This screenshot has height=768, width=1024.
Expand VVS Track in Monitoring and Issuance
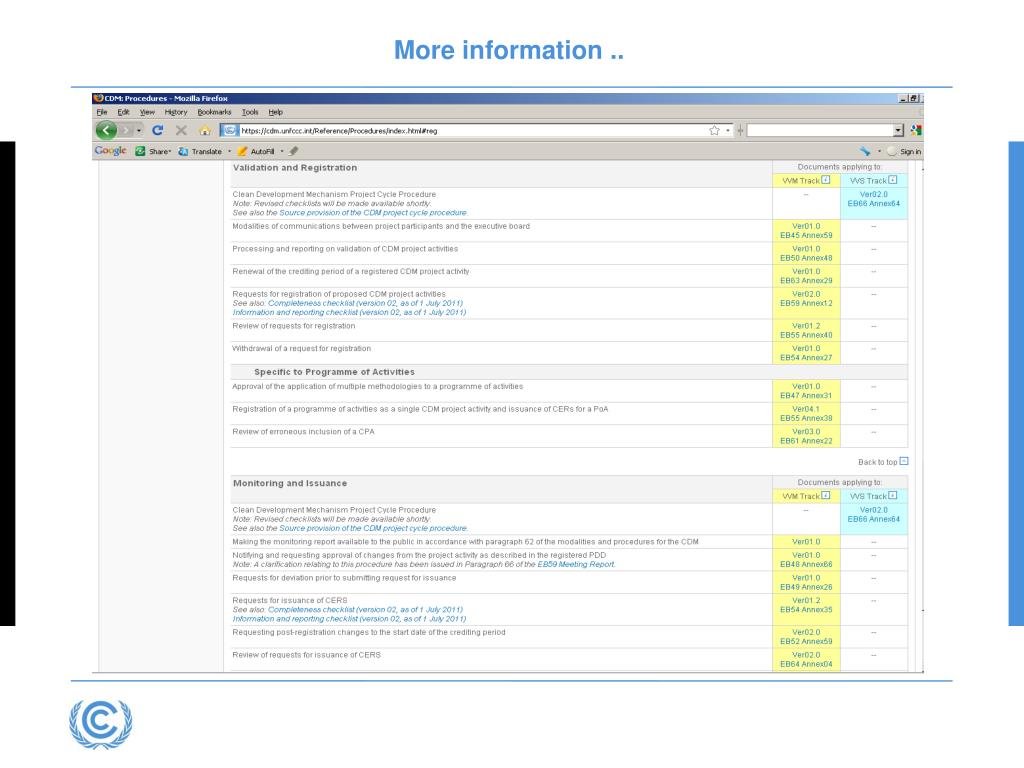pyautogui.click(x=893, y=496)
